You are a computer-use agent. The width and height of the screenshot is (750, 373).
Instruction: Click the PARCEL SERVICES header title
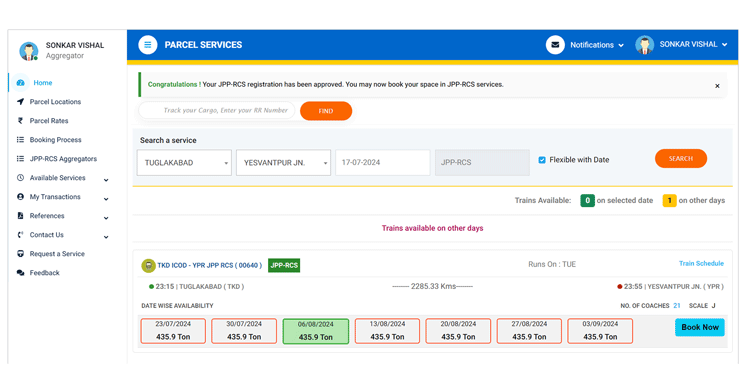(x=203, y=45)
